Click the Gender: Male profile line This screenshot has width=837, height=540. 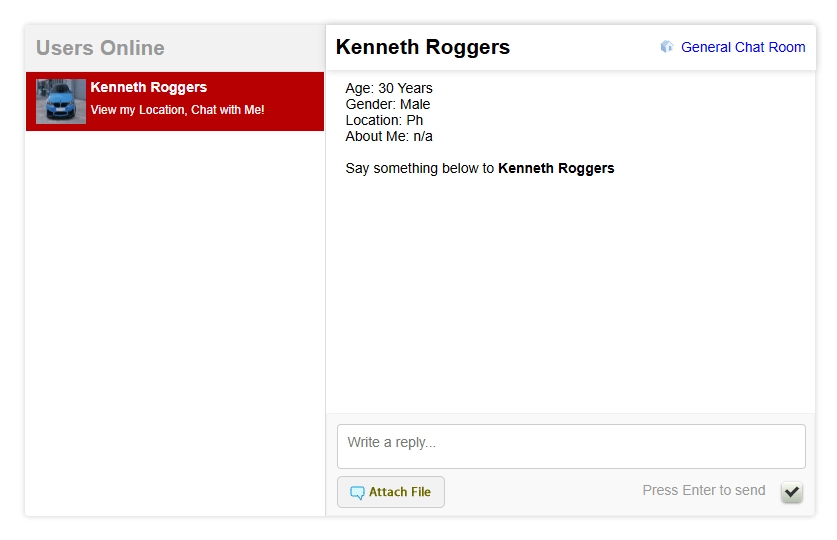coord(387,104)
